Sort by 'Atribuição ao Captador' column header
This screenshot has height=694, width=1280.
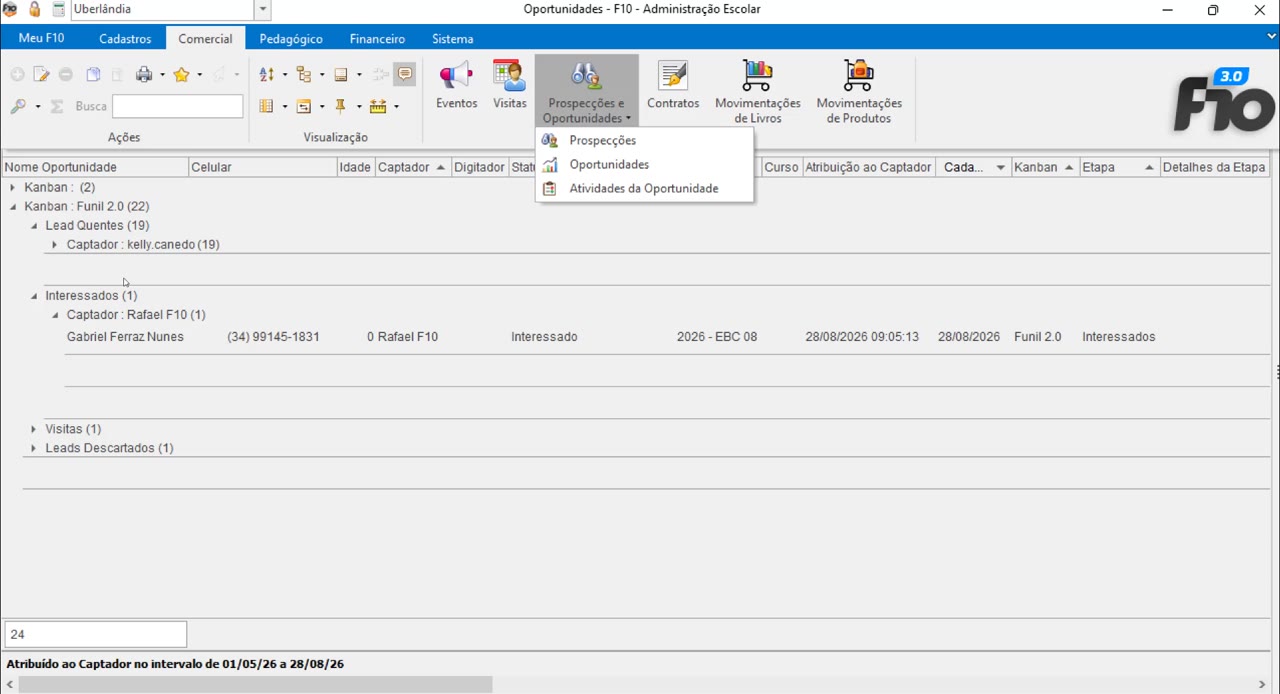tap(868, 167)
